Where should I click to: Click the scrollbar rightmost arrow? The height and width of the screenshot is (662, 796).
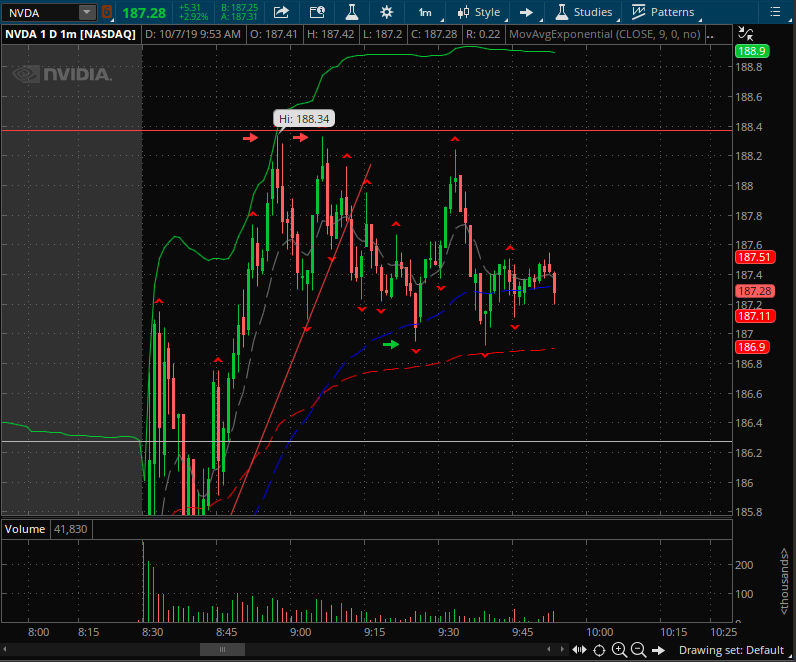(561, 650)
